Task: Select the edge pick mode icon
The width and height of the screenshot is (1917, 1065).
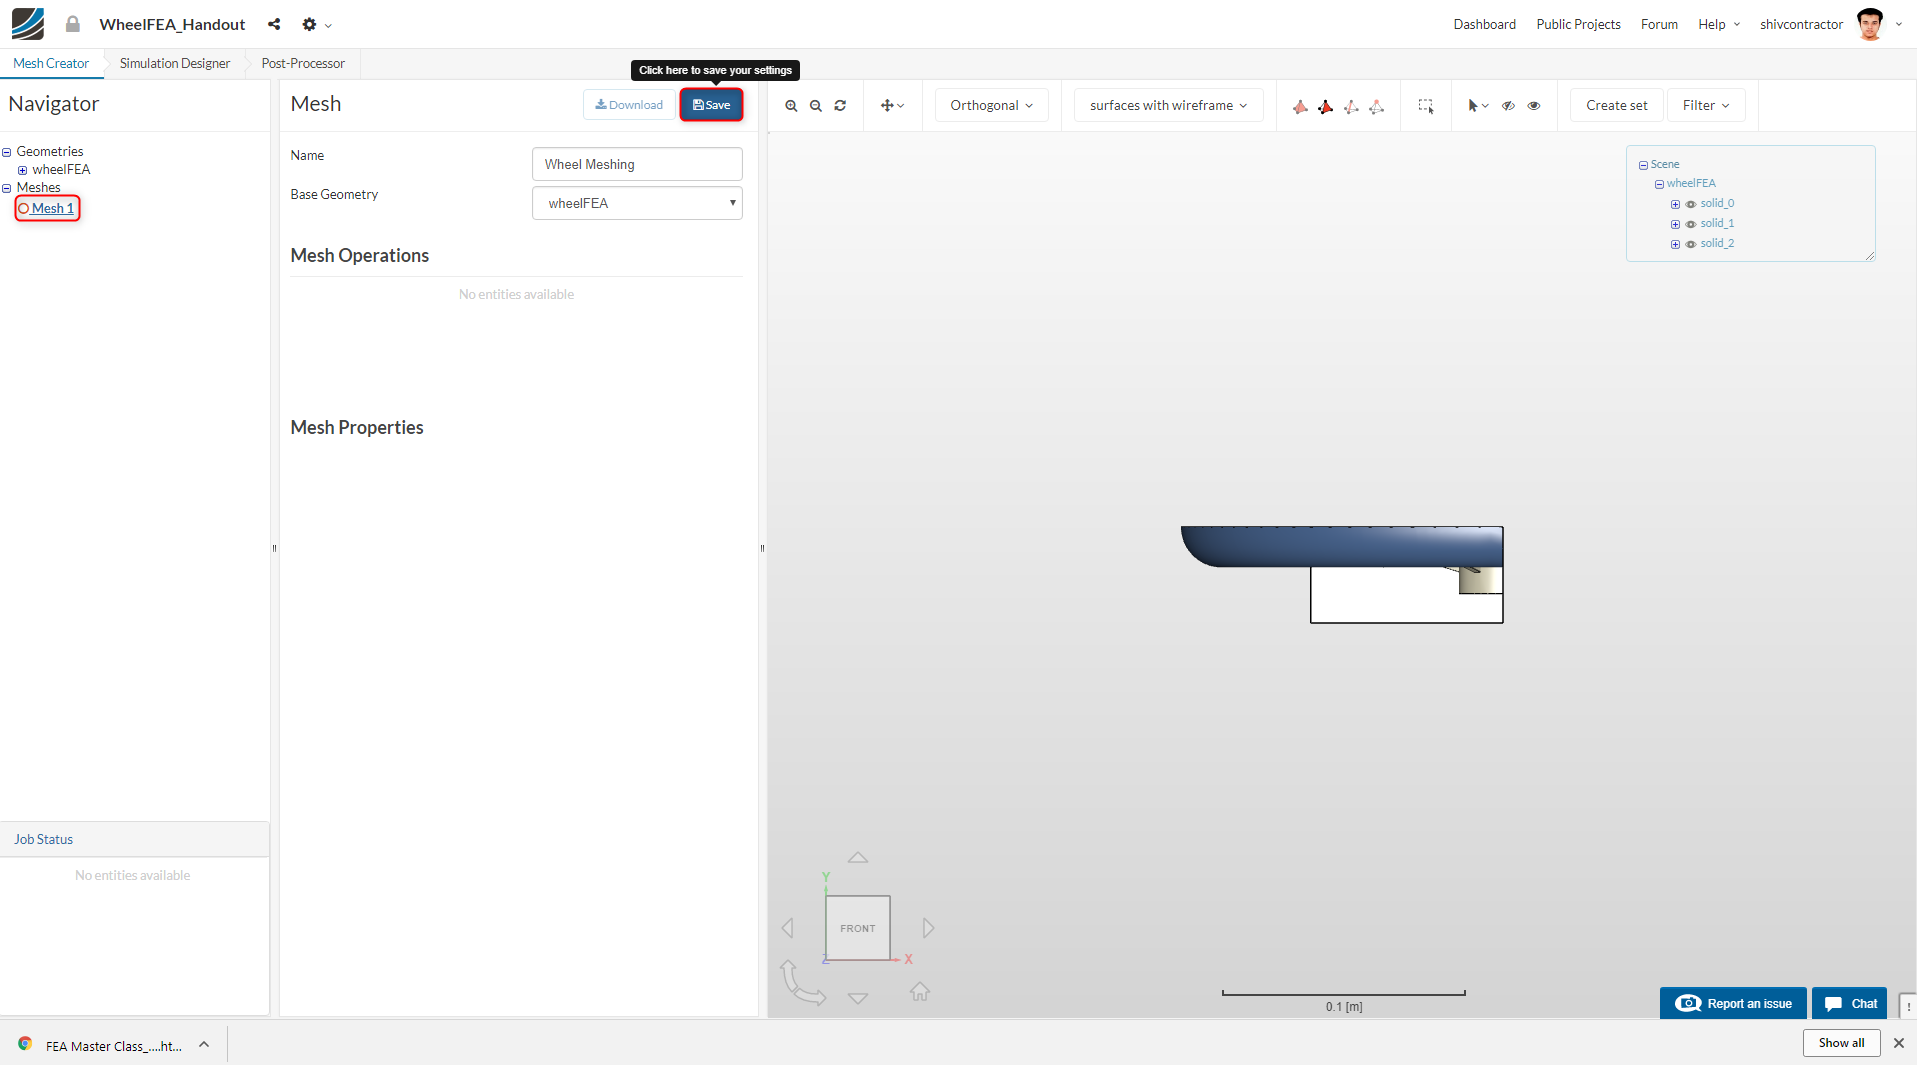Action: tap(1351, 106)
